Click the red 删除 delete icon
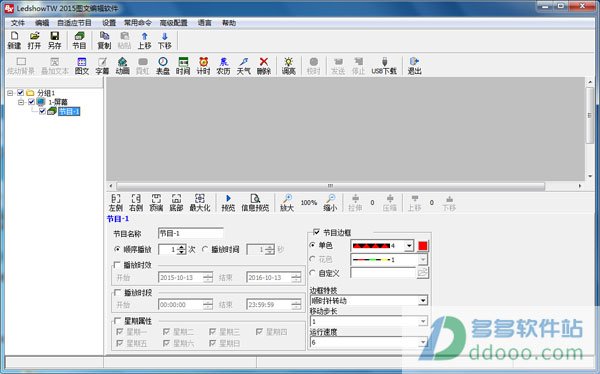 click(x=264, y=66)
